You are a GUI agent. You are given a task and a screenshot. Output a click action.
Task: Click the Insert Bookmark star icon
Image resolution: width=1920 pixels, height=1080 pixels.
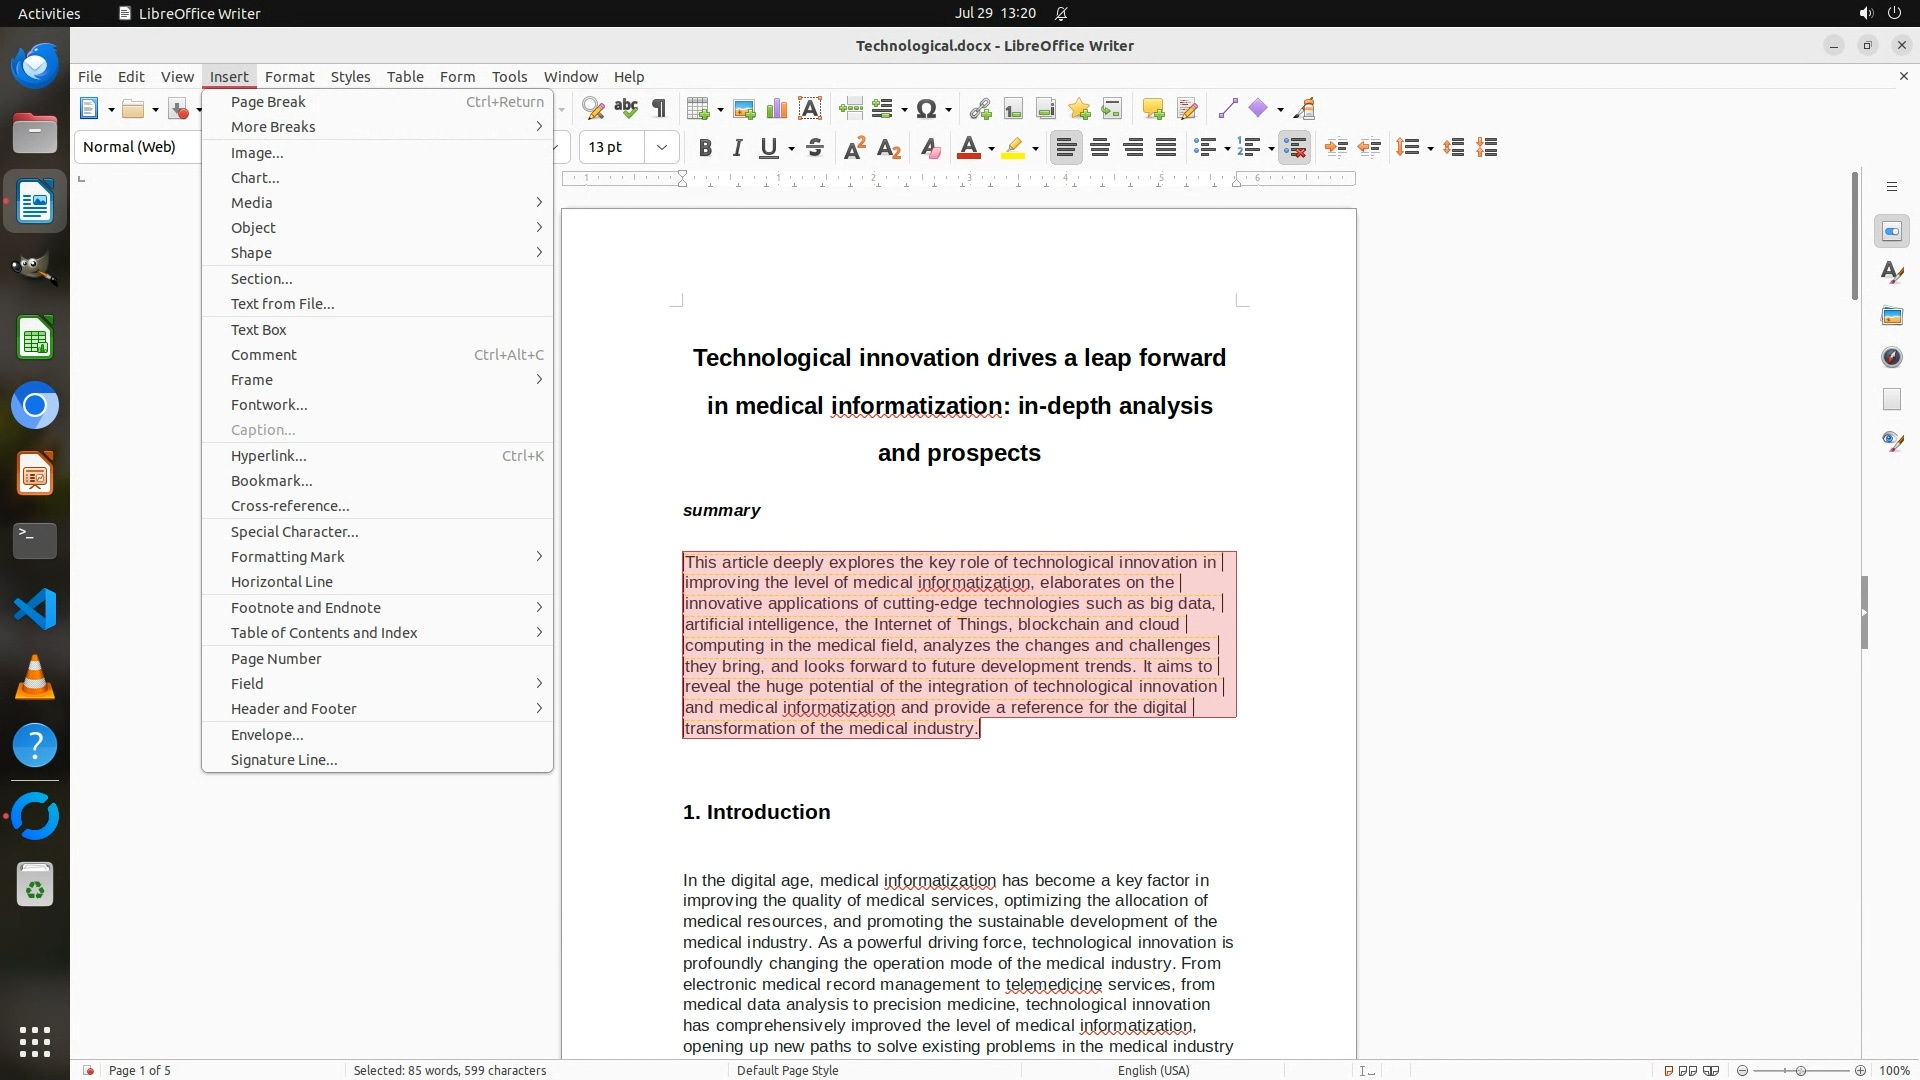pos(1079,109)
